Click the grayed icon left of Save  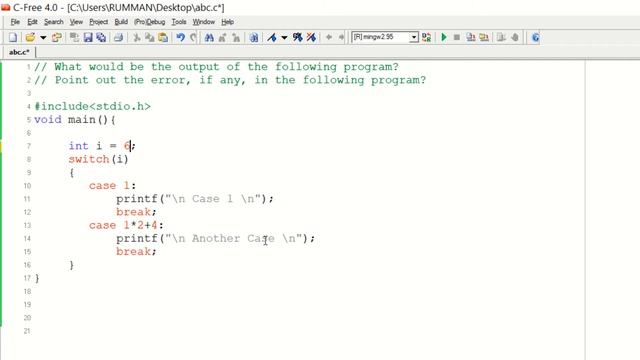coord(74,38)
